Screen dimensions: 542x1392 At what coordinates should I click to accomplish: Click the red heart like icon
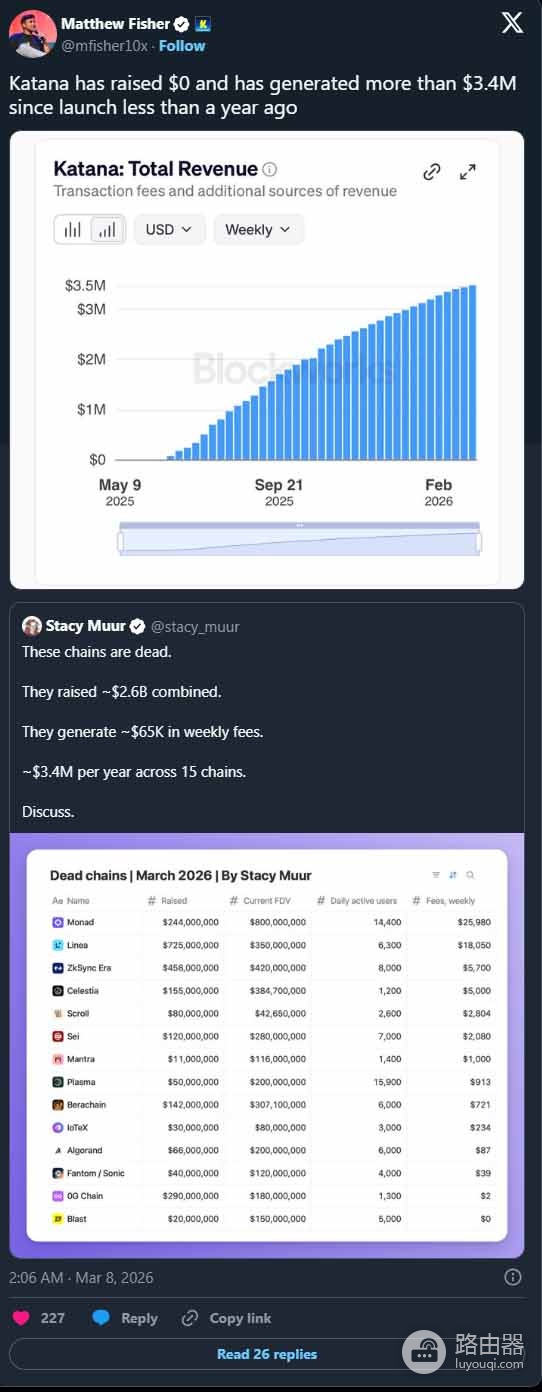coord(20,1318)
